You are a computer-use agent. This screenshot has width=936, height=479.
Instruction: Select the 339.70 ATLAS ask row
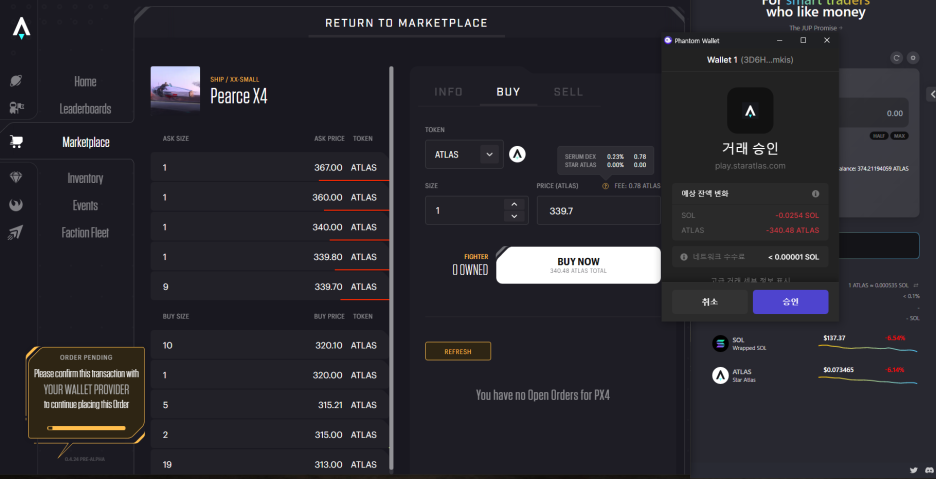(x=269, y=287)
